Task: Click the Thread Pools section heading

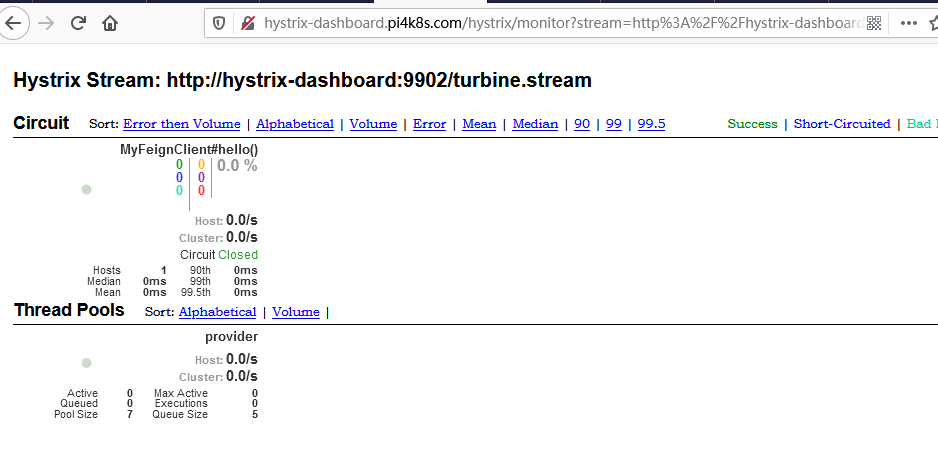Action: 69,310
